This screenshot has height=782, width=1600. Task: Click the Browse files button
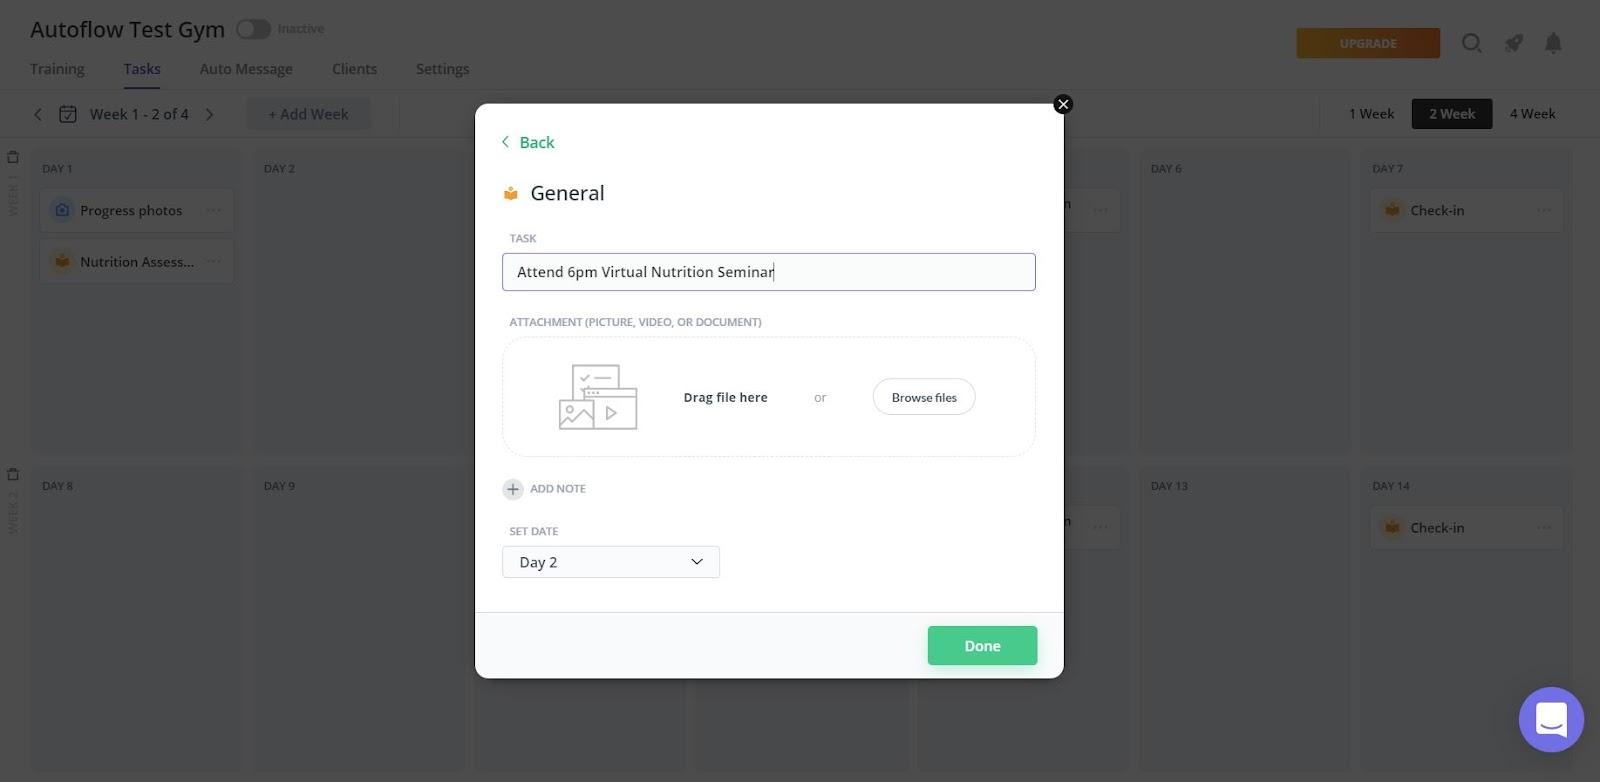click(x=924, y=397)
